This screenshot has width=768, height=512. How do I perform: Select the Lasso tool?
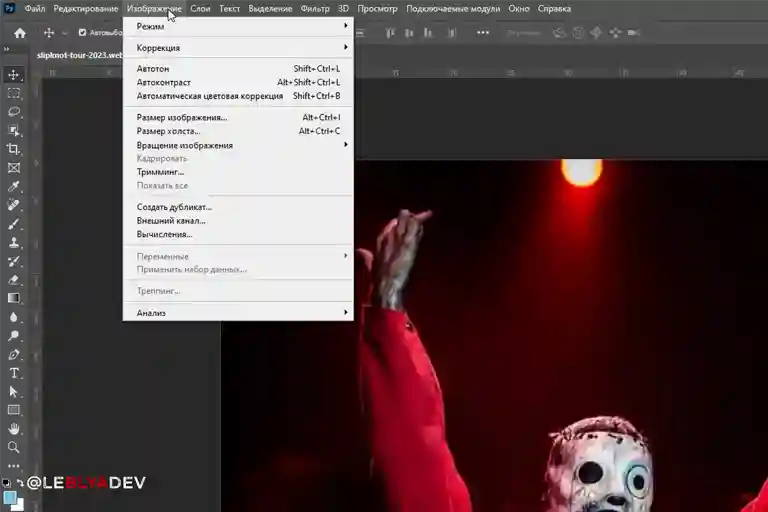pos(14,111)
